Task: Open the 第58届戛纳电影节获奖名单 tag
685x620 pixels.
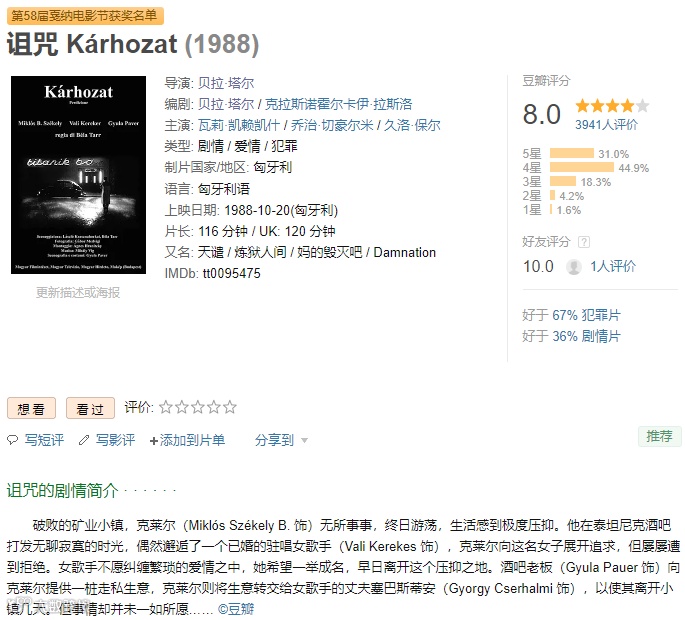Action: [85, 16]
